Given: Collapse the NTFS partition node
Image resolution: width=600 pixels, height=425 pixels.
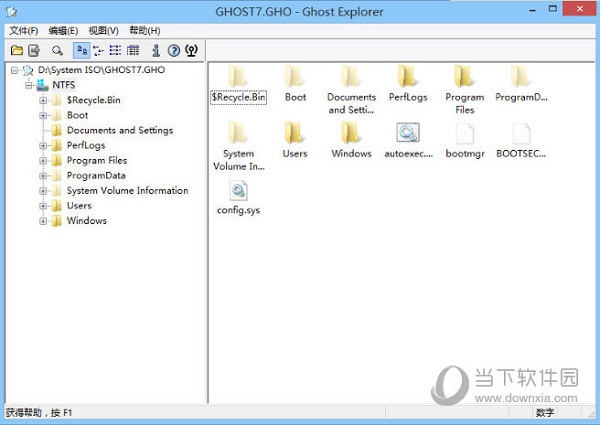Looking at the screenshot, I should (28, 85).
